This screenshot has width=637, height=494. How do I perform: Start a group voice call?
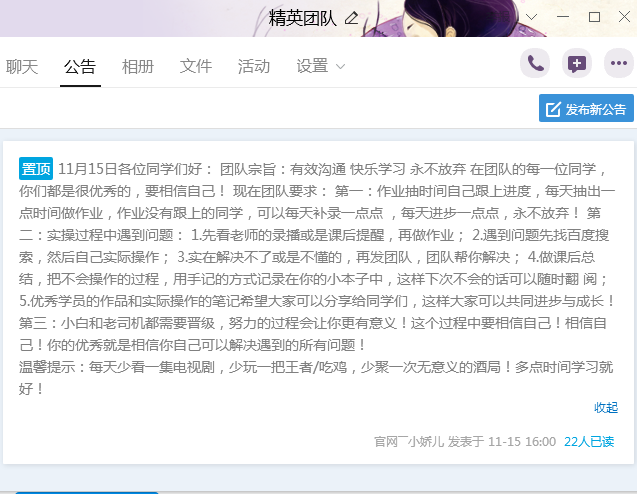point(535,63)
